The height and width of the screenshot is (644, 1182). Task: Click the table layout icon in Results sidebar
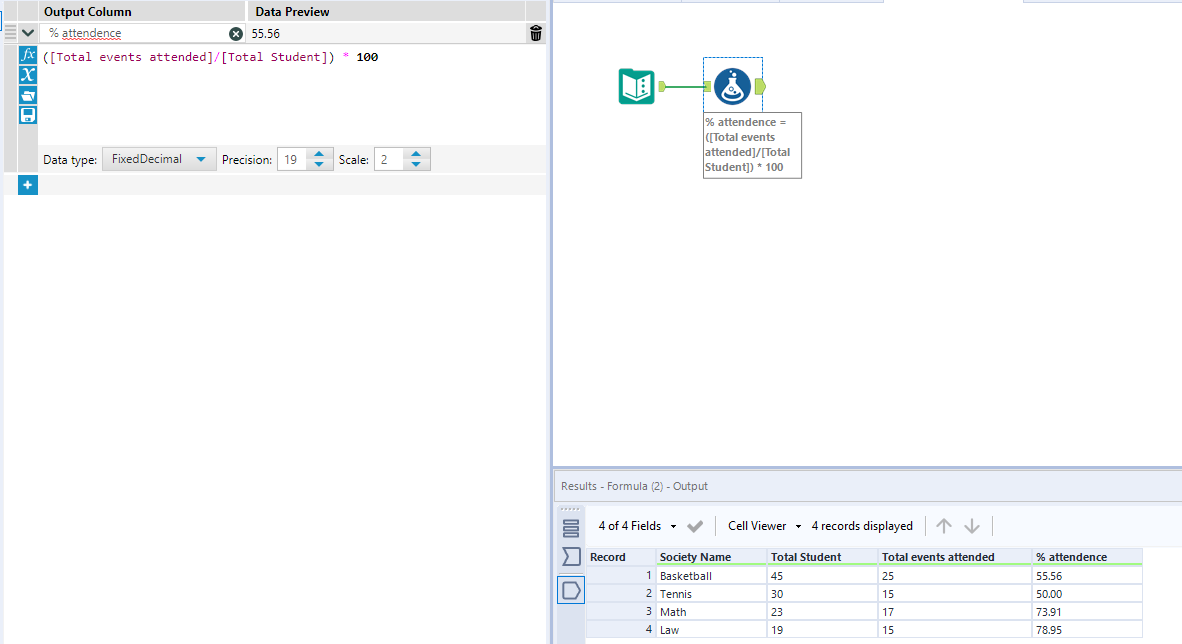571,527
